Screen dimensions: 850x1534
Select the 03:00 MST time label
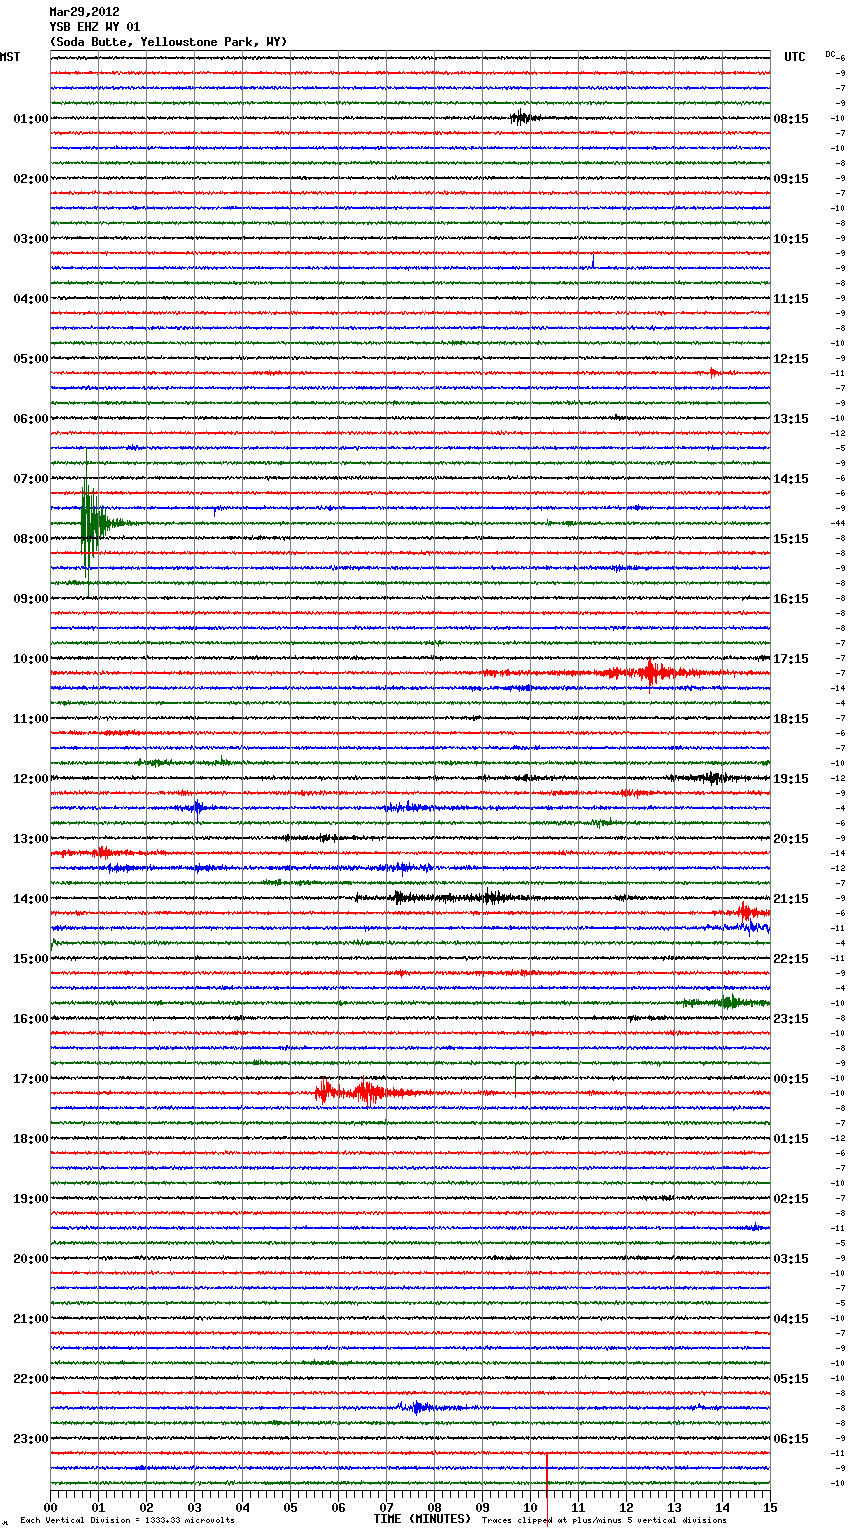(31, 239)
